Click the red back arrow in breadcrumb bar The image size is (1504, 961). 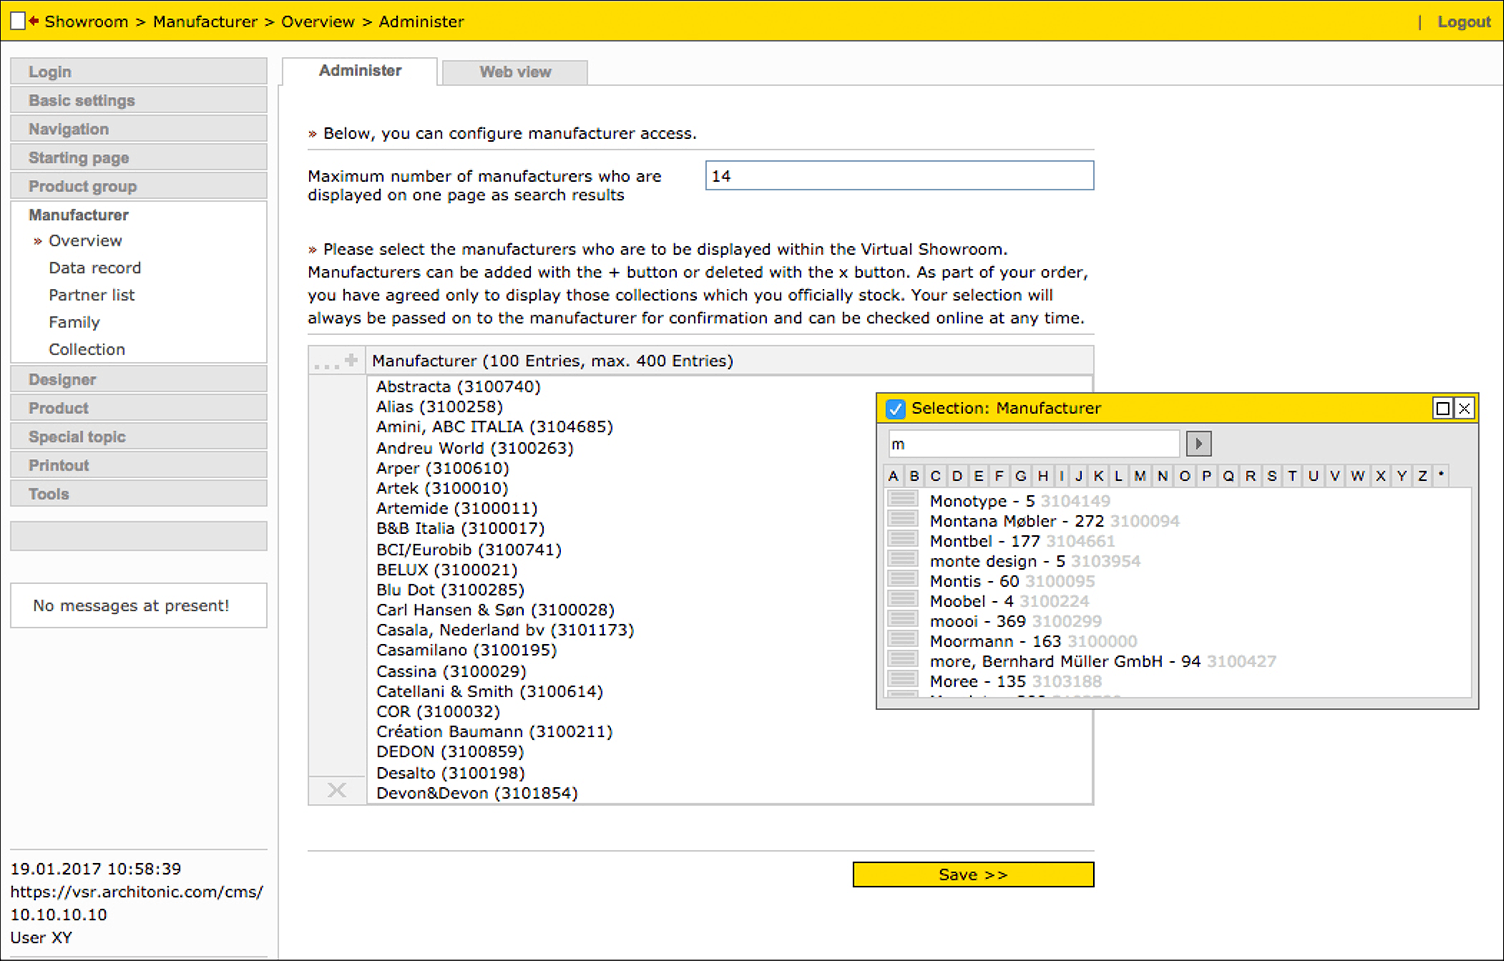click(34, 21)
